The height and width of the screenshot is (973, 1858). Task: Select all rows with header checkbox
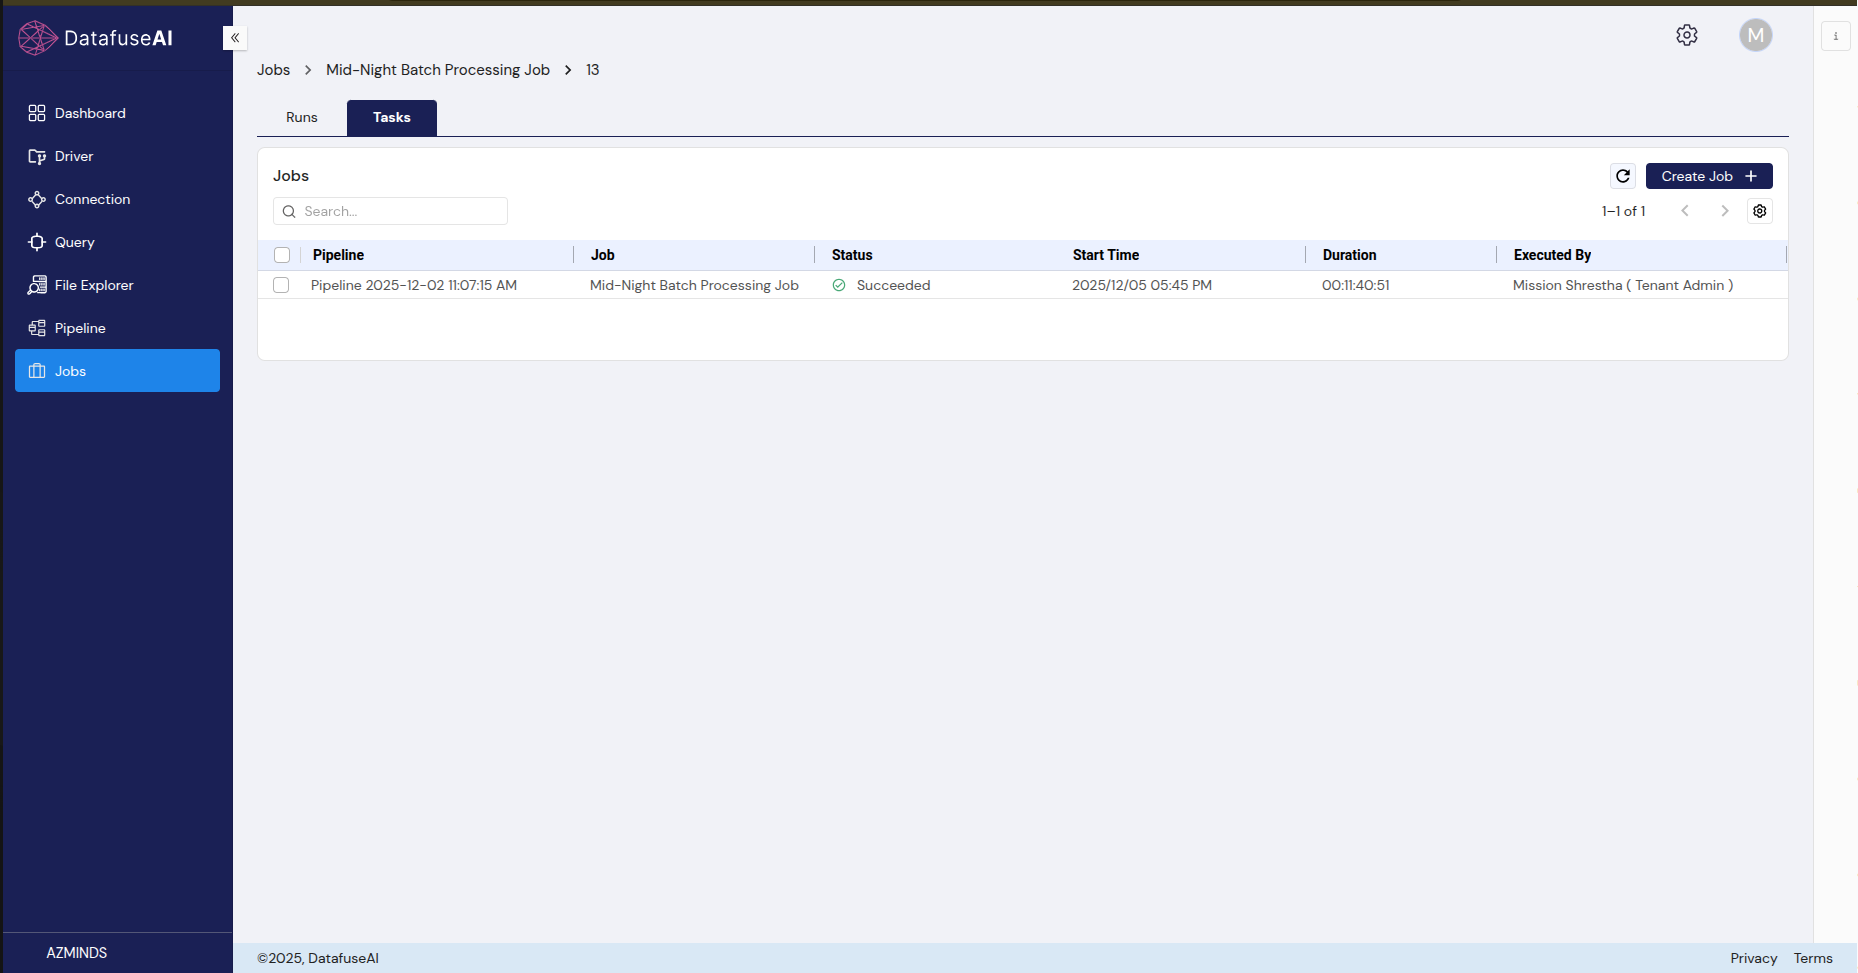[x=282, y=255]
